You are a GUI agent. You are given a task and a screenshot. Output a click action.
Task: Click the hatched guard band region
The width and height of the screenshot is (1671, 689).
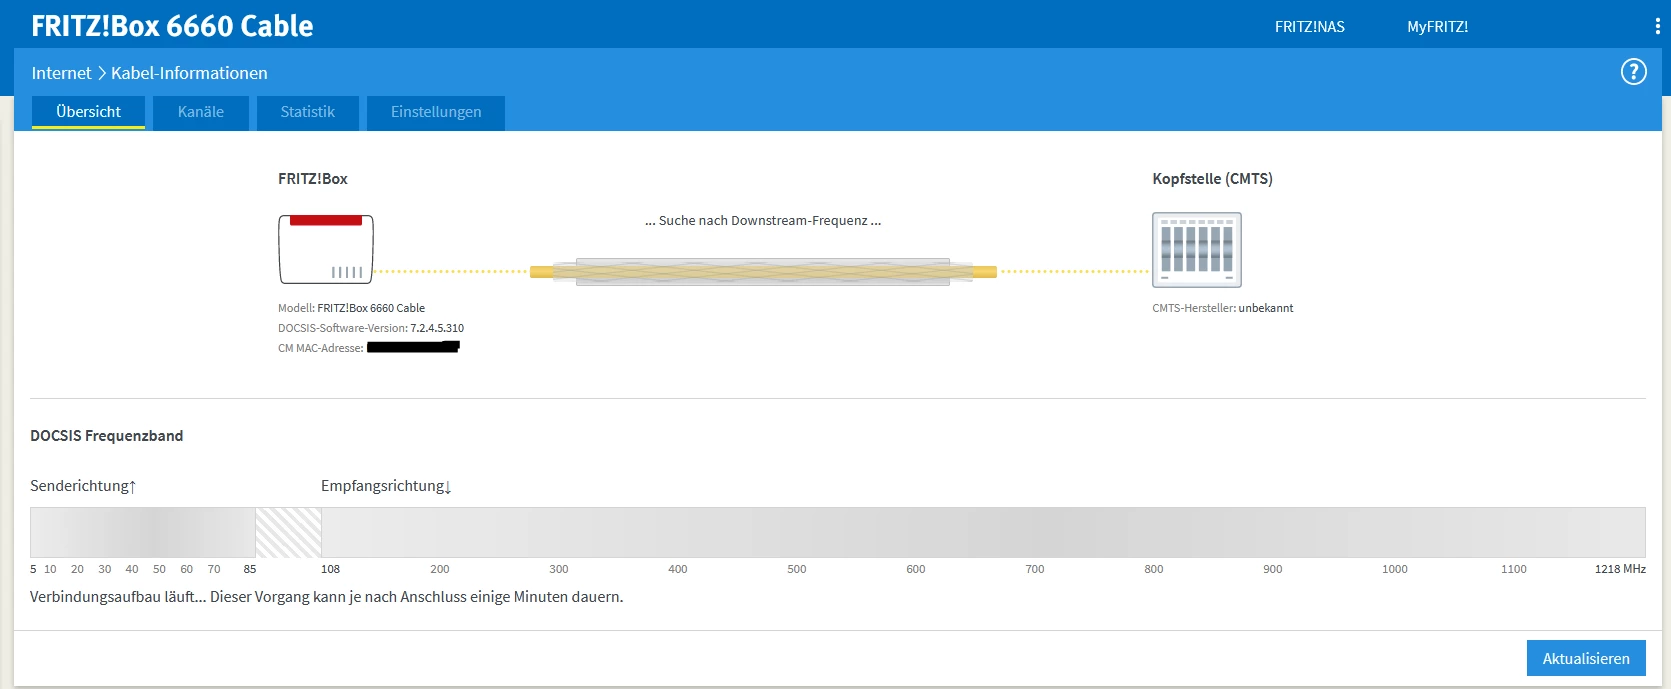pos(288,532)
